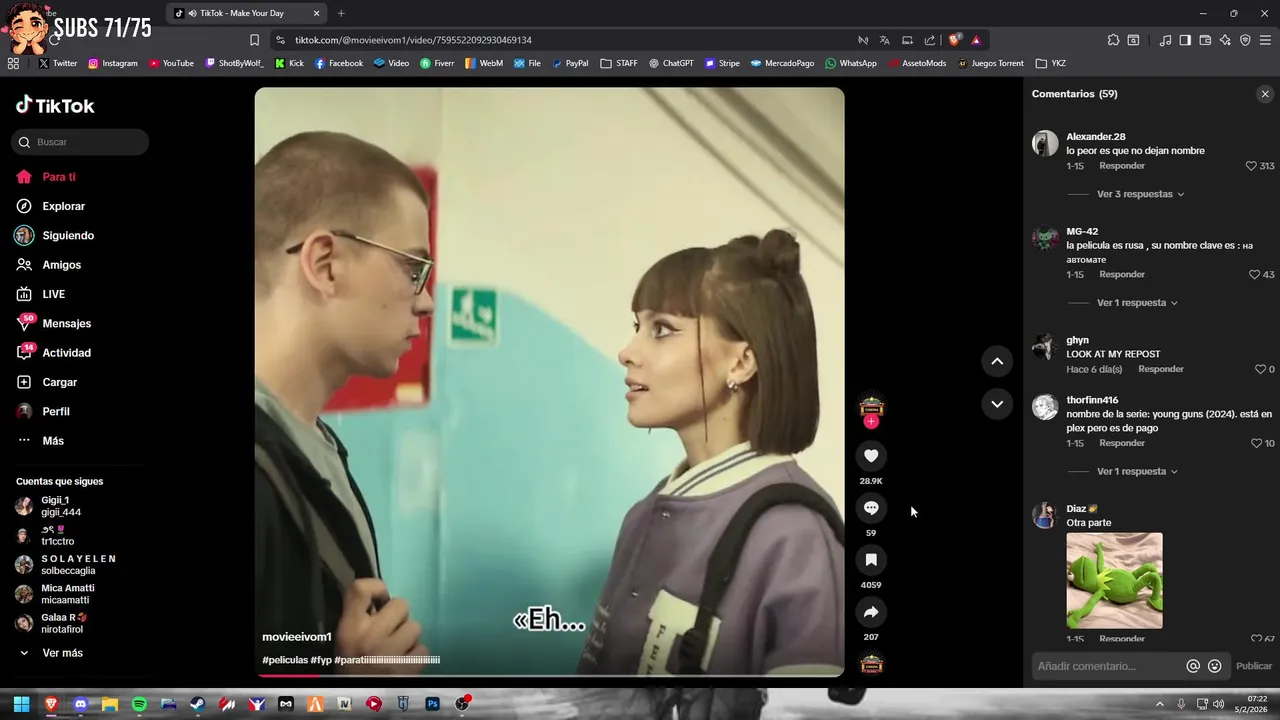Follow movieeivom1 with the red plus badge
1280x720 pixels.
pyautogui.click(x=871, y=422)
